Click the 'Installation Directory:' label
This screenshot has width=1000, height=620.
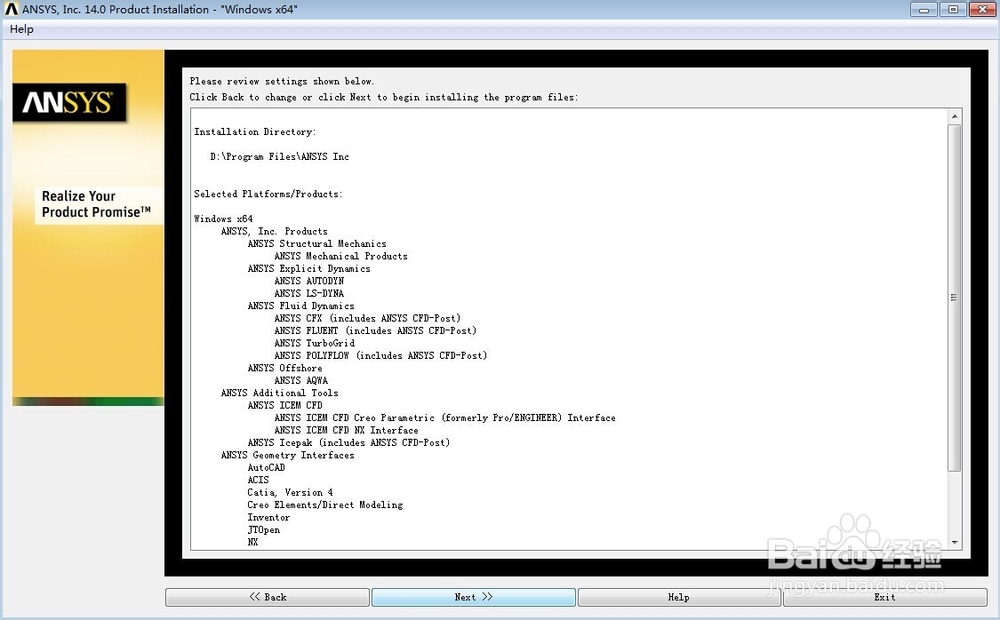(255, 132)
